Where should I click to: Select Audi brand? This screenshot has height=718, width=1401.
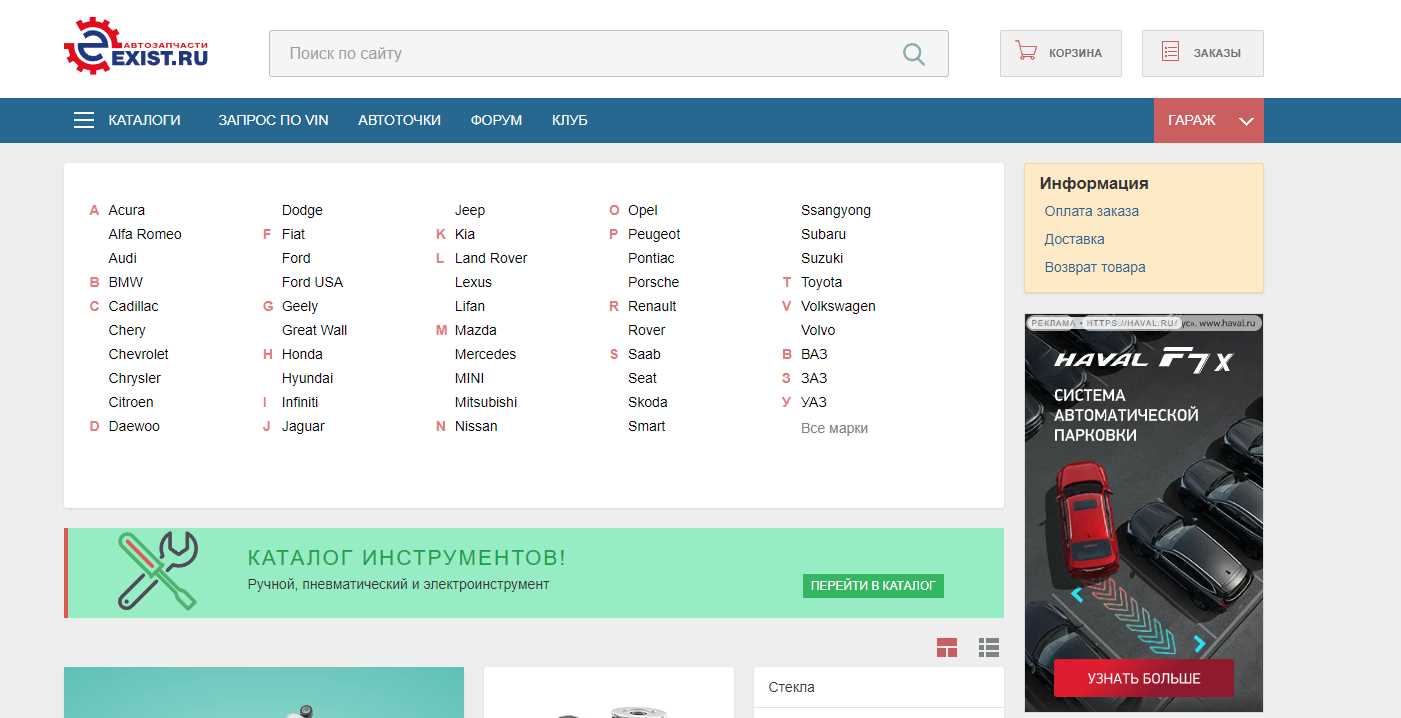123,258
